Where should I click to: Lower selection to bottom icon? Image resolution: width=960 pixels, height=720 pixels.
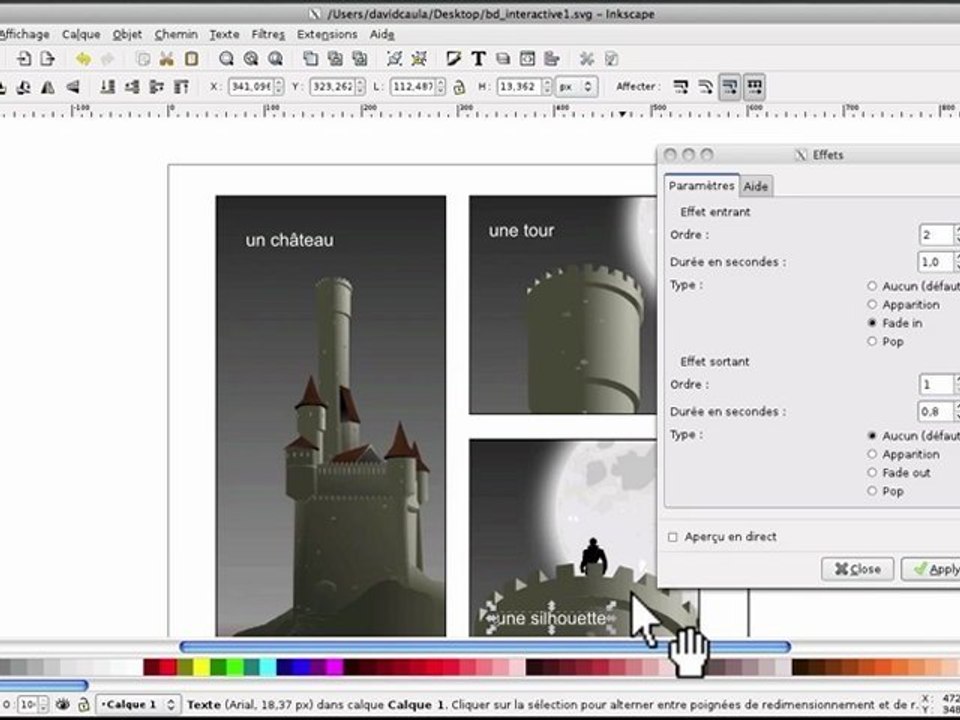point(108,87)
